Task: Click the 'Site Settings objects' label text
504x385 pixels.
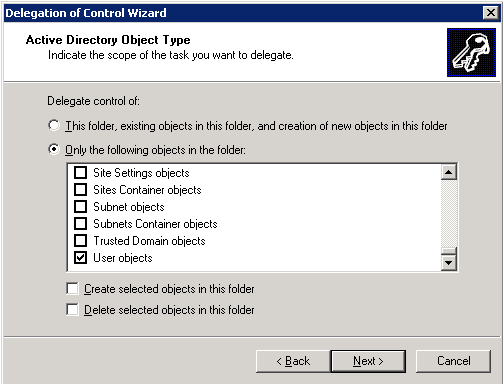Action: [141, 173]
